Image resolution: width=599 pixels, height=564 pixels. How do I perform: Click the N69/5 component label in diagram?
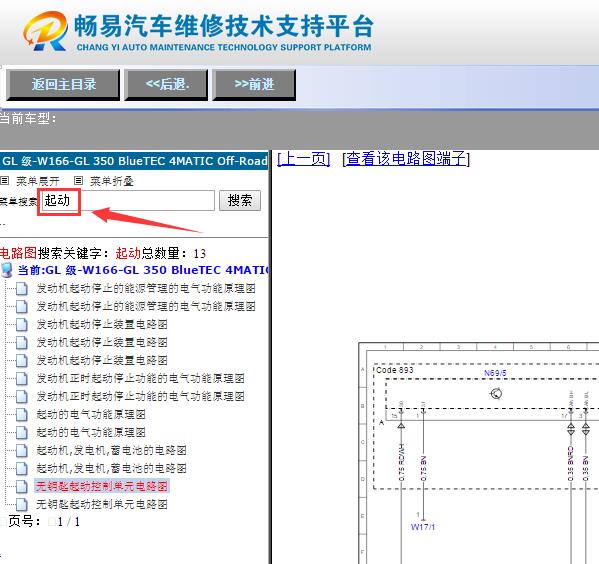coord(495,373)
